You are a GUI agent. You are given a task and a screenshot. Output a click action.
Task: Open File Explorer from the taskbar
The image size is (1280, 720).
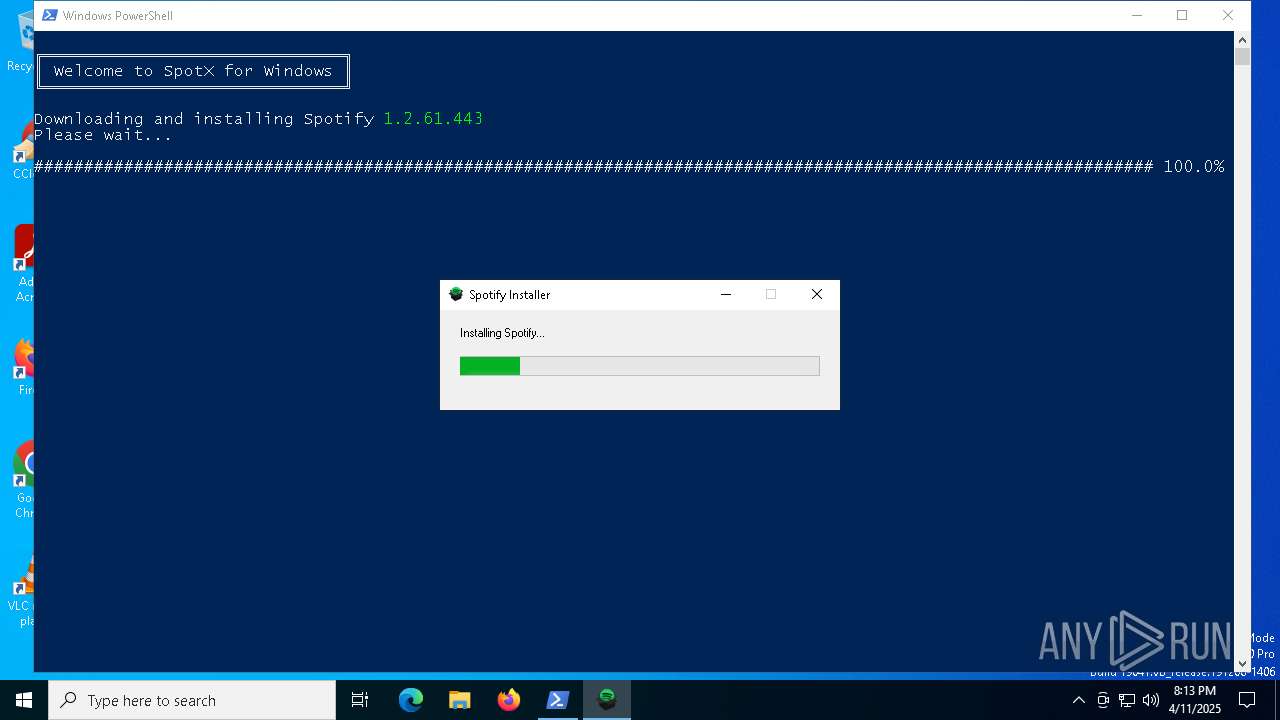(x=460, y=700)
